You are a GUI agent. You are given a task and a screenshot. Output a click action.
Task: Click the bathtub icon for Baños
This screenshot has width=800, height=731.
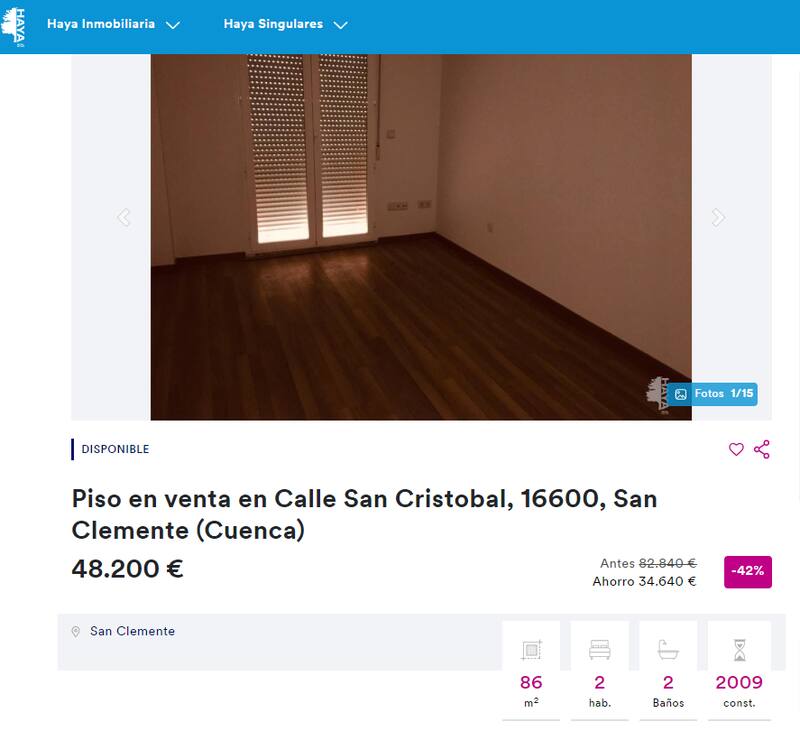(668, 649)
